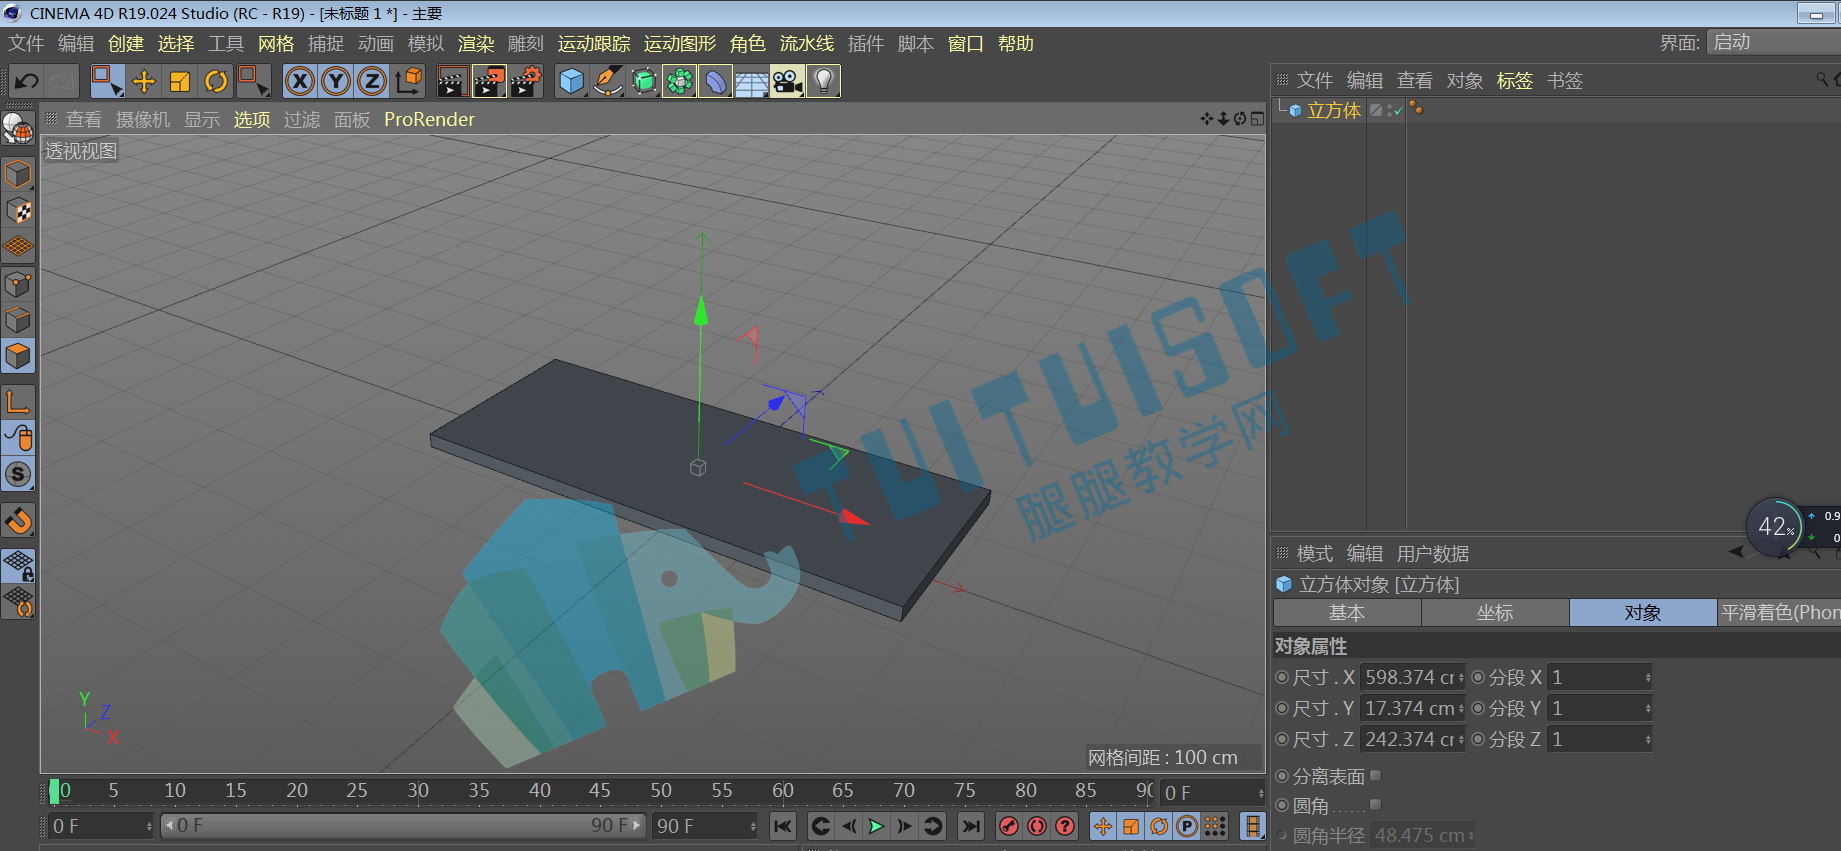Select the Move tool in the top toolbar

point(144,81)
